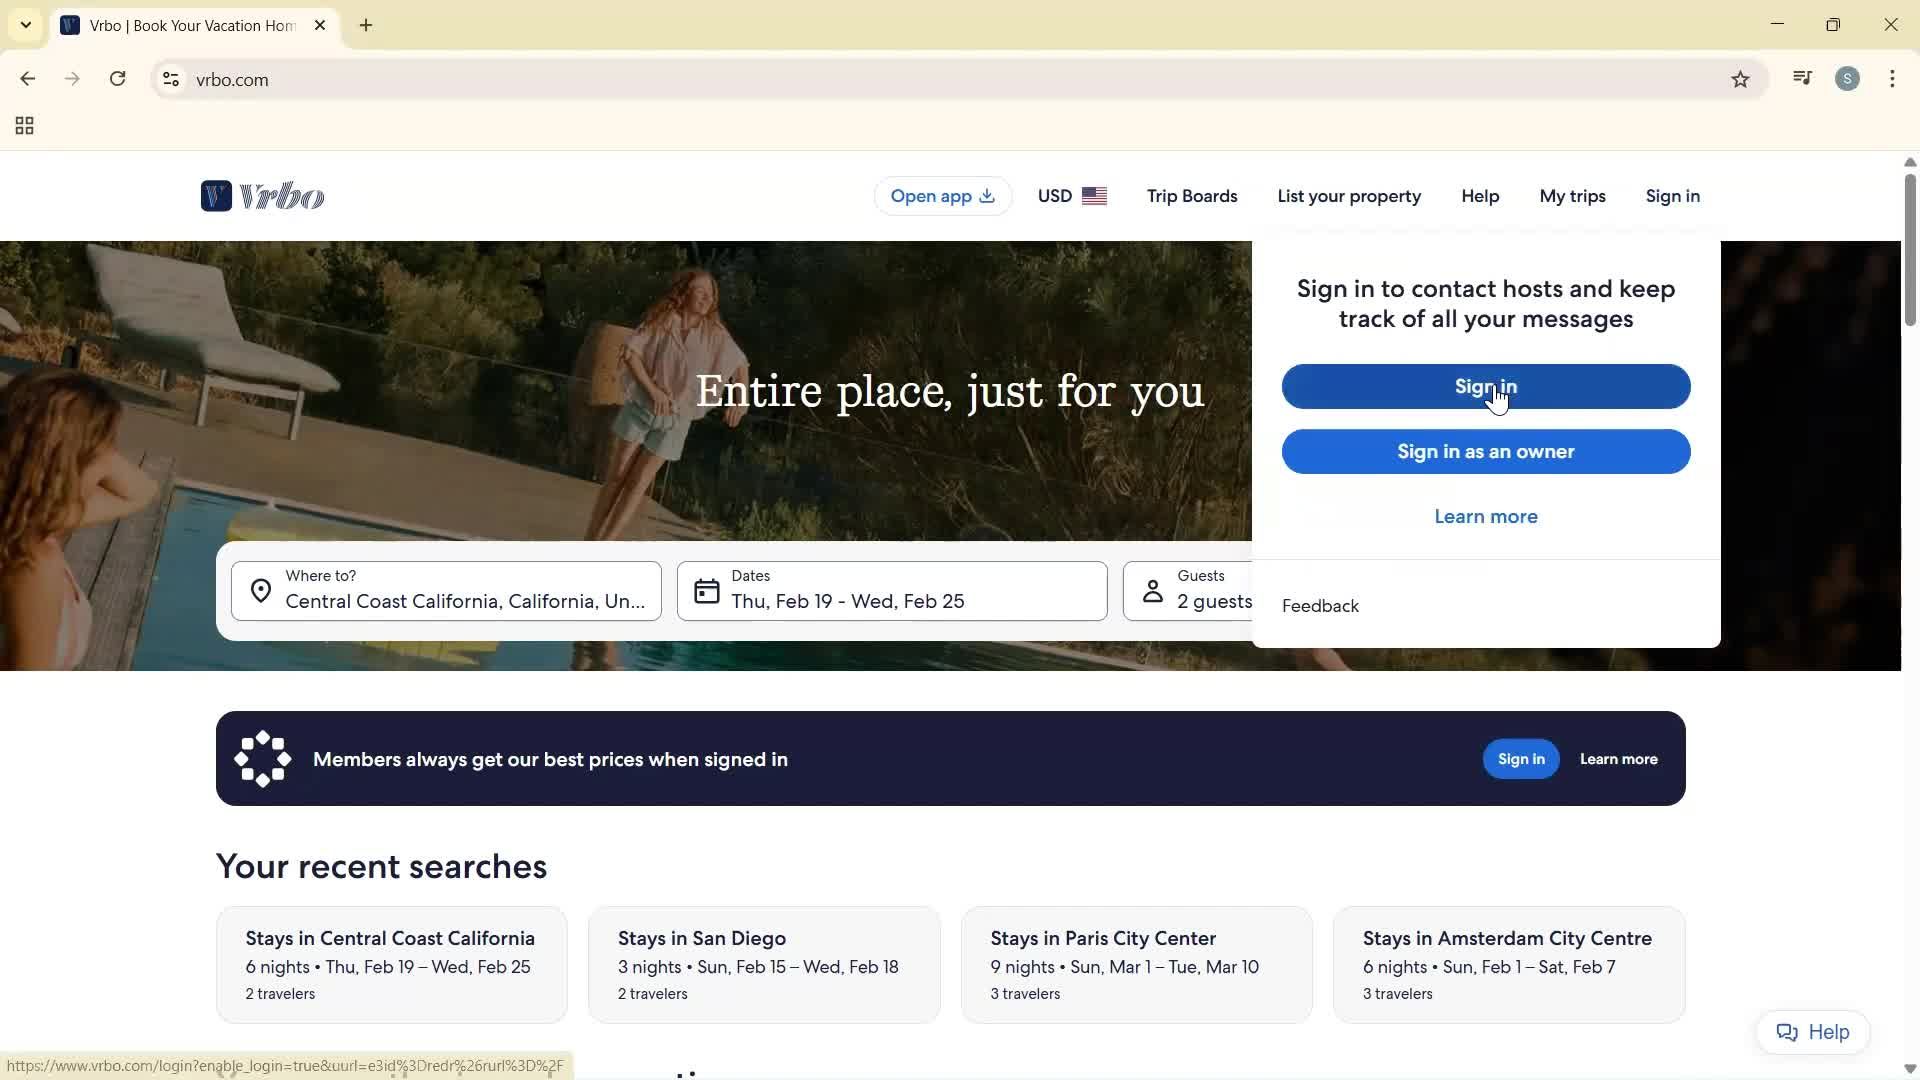Viewport: 1920px width, 1080px height.
Task: Click Sign in as an owner
Action: click(x=1485, y=452)
